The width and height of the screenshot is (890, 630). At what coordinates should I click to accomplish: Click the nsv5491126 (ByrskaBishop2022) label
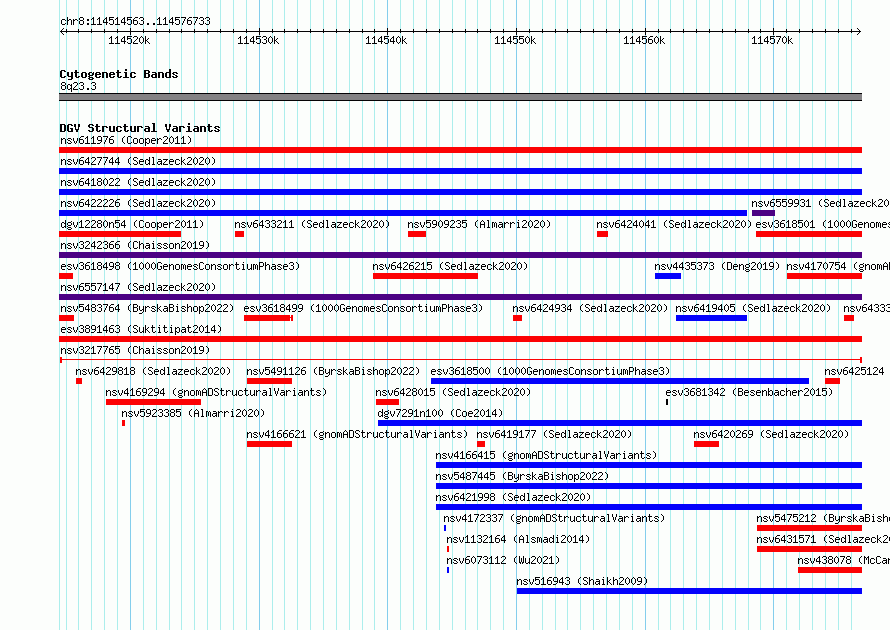click(x=333, y=371)
